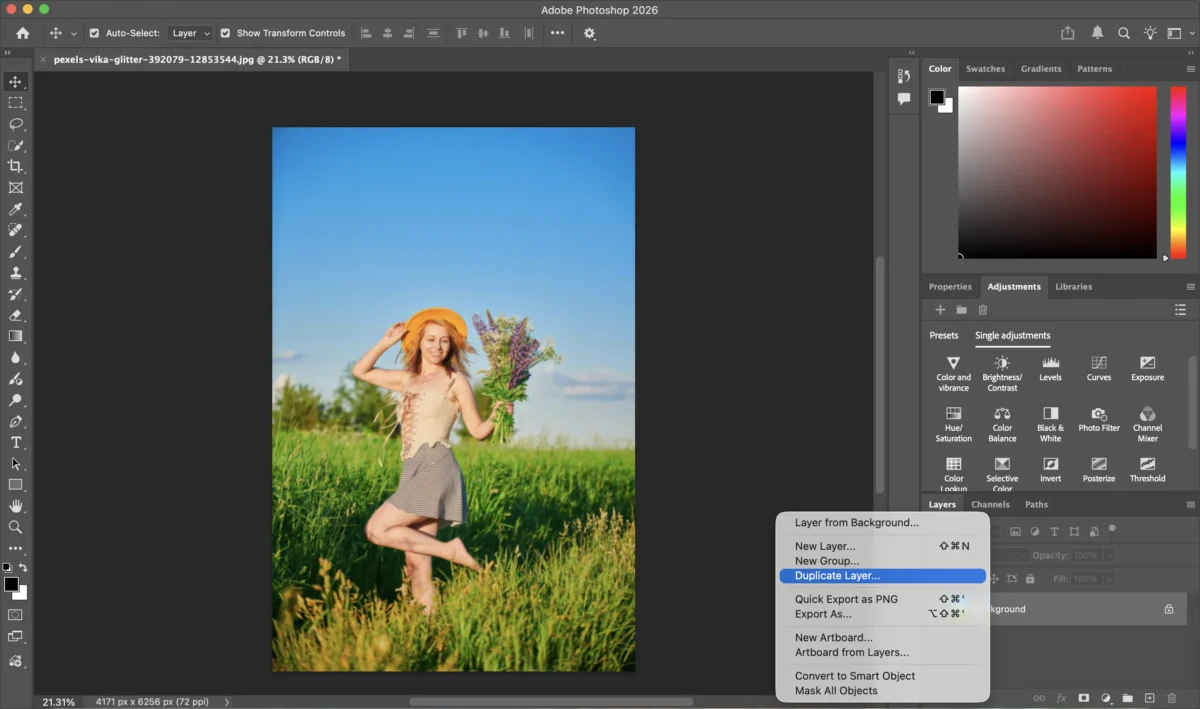This screenshot has width=1200, height=709.
Task: Open the Photoshop search icon
Action: point(1124,33)
